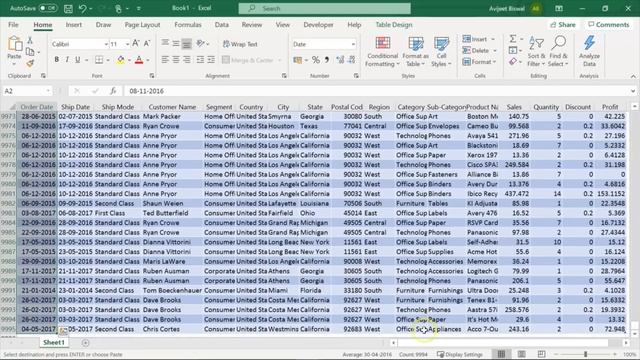Switch to Normal view icon
The width and height of the screenshot is (640, 360).
point(501,354)
